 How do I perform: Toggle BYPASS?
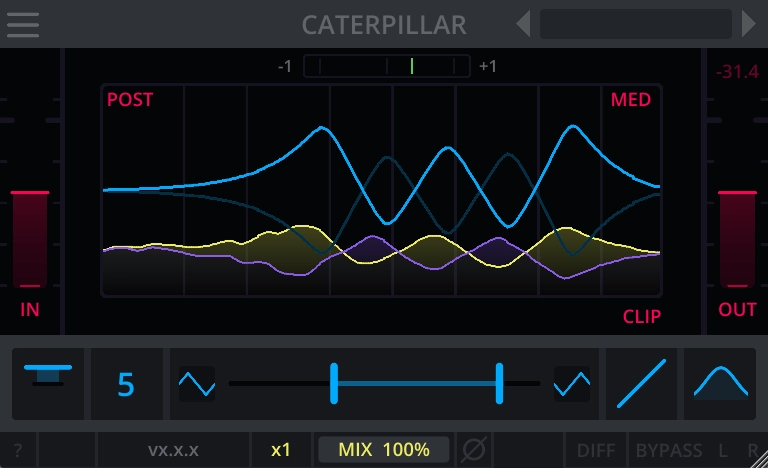click(669, 450)
